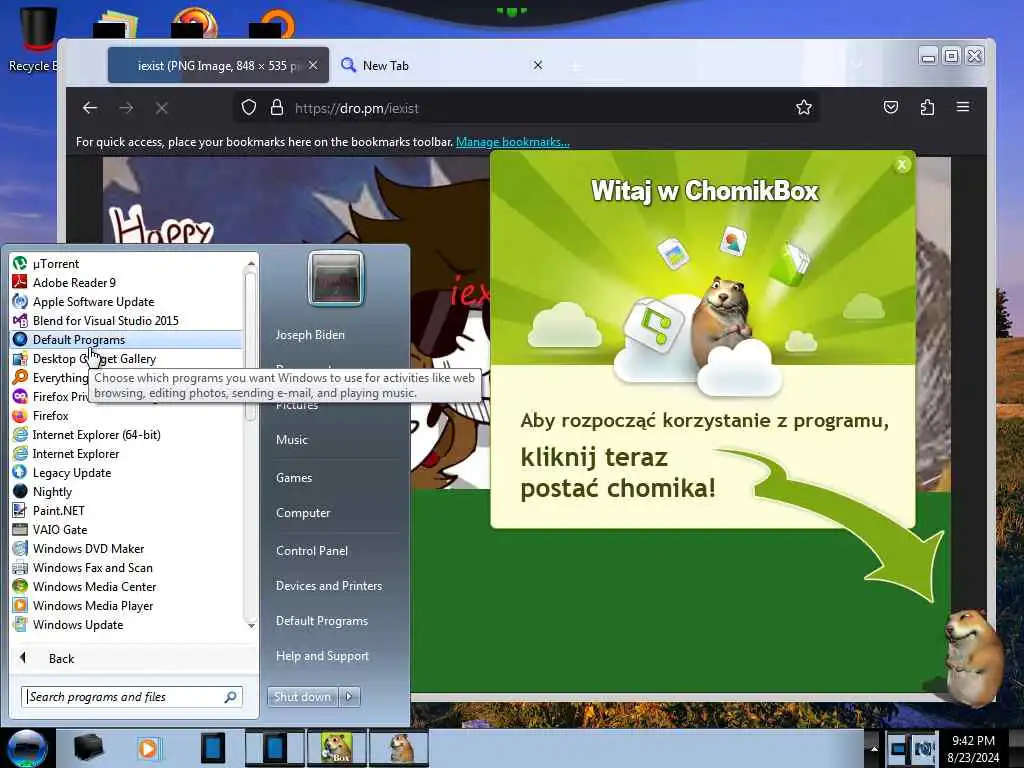The width and height of the screenshot is (1024, 768).
Task: Click the Firefox address bar
Action: pyautogui.click(x=526, y=108)
